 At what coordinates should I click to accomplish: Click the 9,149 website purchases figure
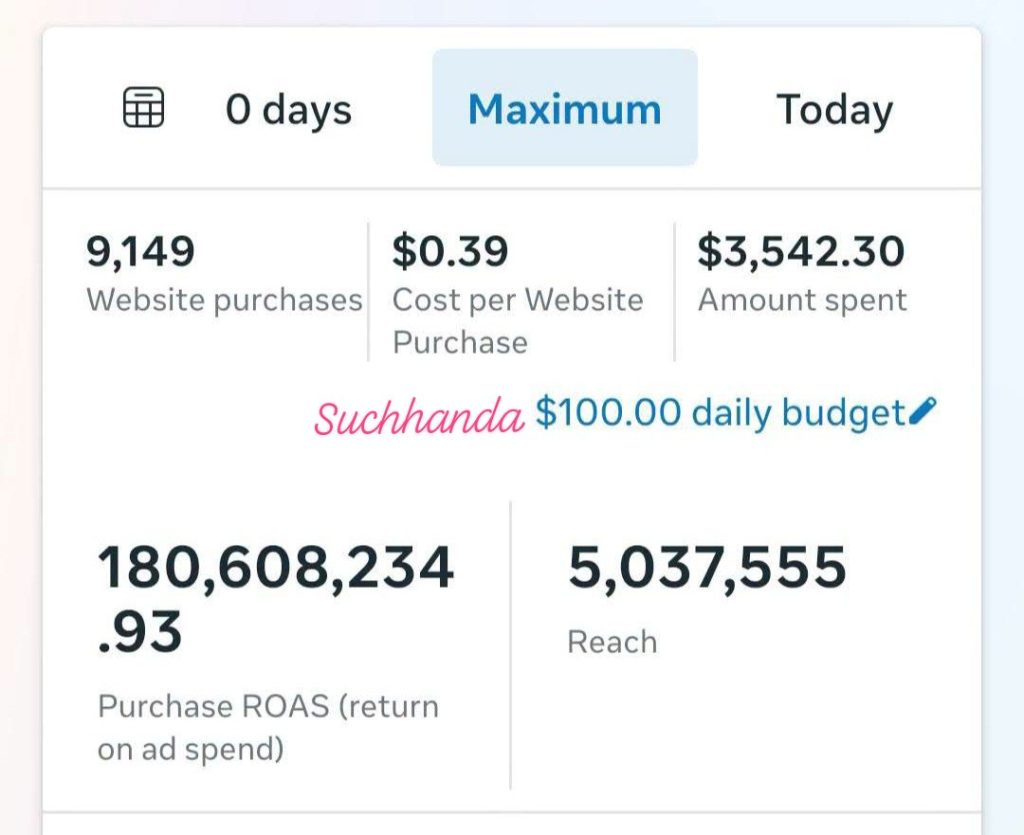(140, 251)
